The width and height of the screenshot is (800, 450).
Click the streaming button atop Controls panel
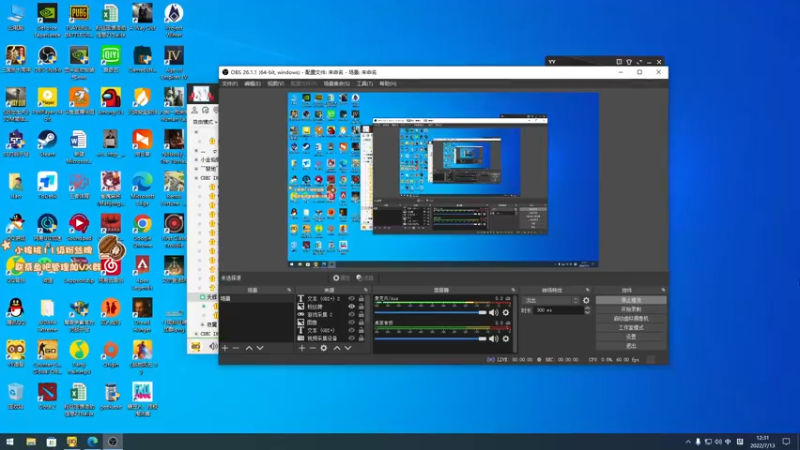pos(631,300)
